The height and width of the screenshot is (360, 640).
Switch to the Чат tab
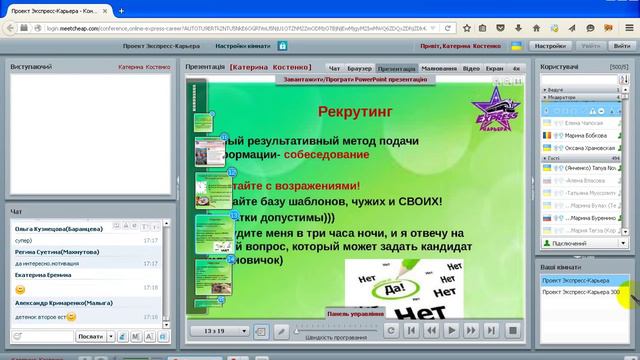334,69
